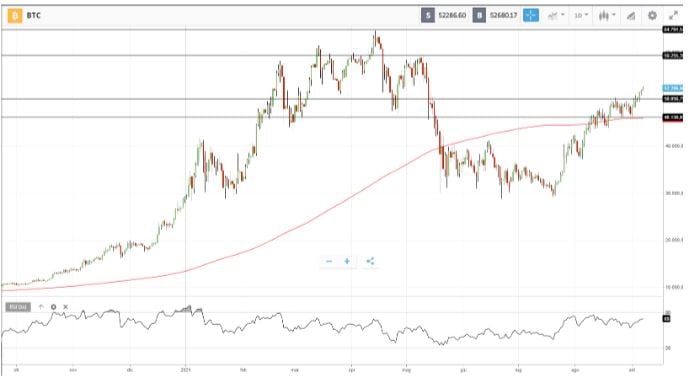Image resolution: width=694 pixels, height=385 pixels.
Task: Open chart settings gear icon
Action: [652, 15]
